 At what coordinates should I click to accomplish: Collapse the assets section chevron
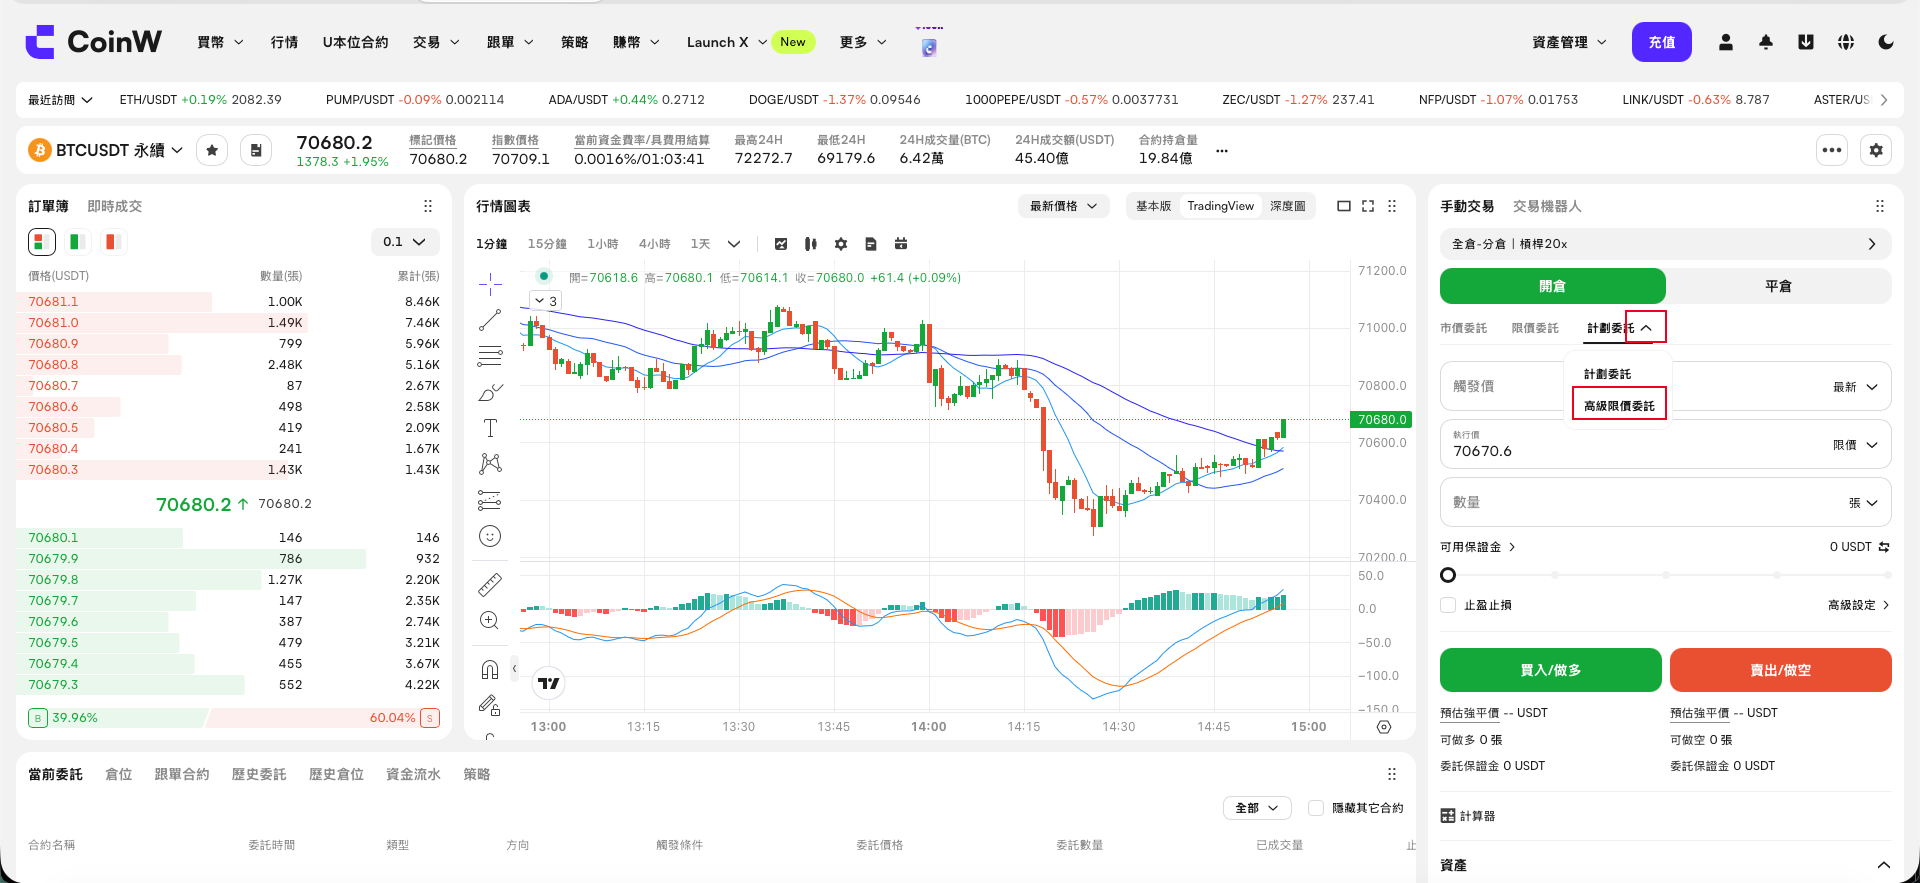1883,865
